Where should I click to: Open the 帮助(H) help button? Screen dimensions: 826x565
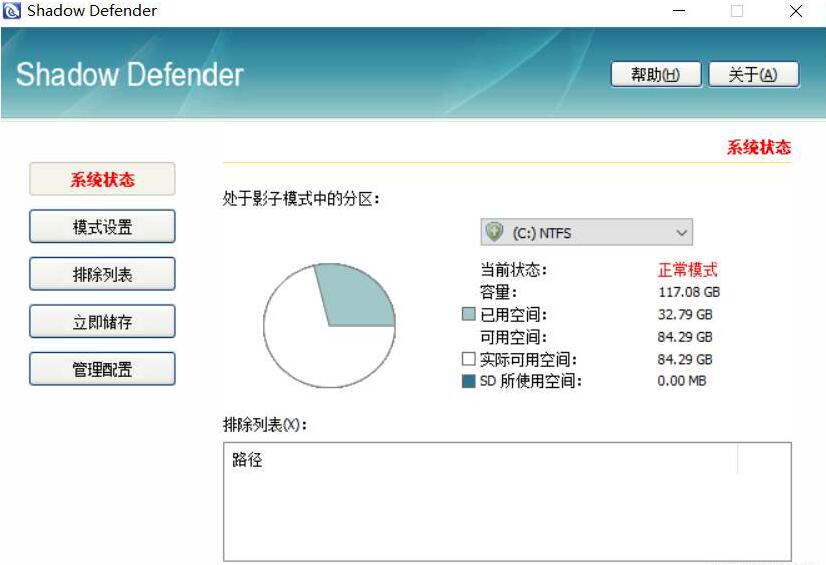655,75
